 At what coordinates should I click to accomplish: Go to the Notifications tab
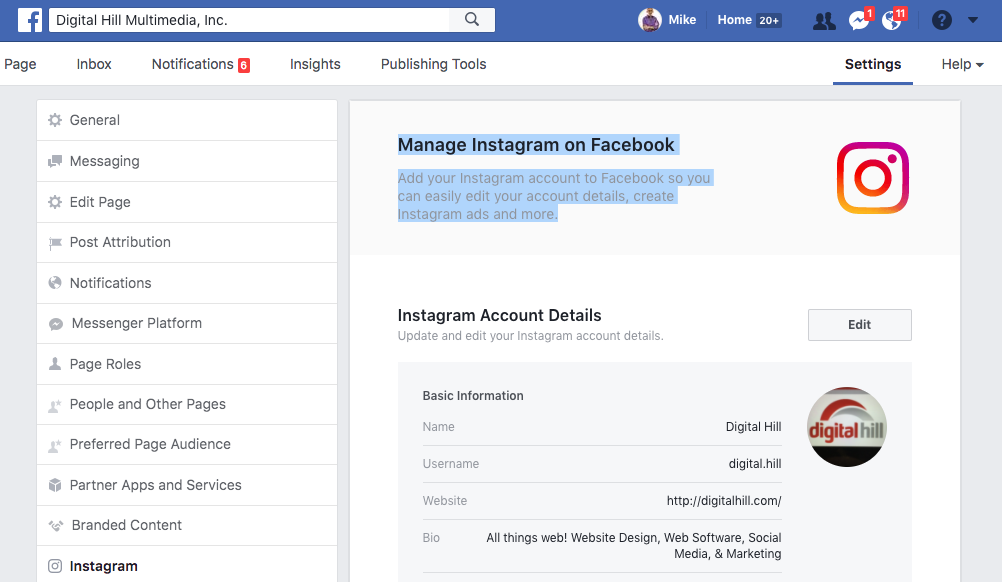tap(193, 64)
